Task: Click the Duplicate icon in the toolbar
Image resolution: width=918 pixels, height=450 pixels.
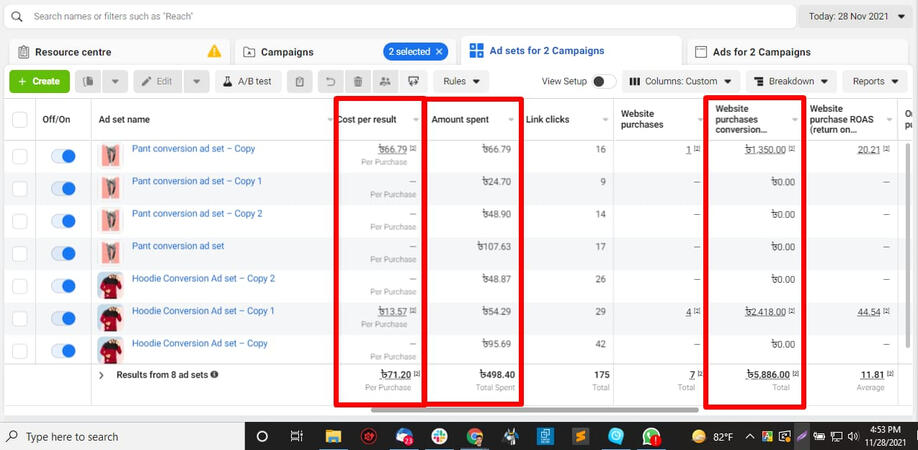Action: pyautogui.click(x=90, y=81)
